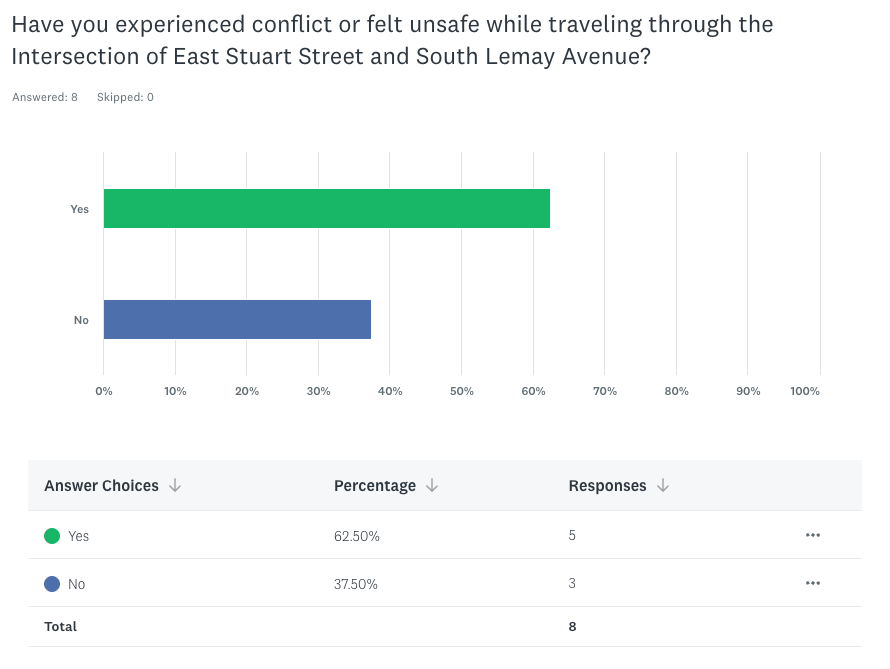Open the three-dot menu for No row
This screenshot has height=669, width=890.
point(812,583)
